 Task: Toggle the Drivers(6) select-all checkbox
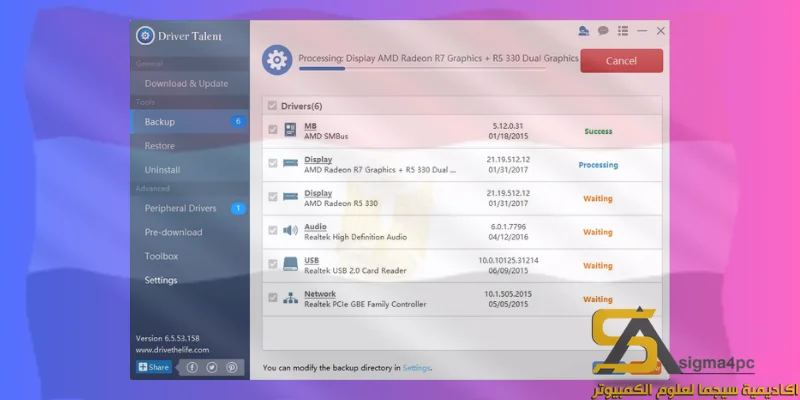click(x=272, y=106)
